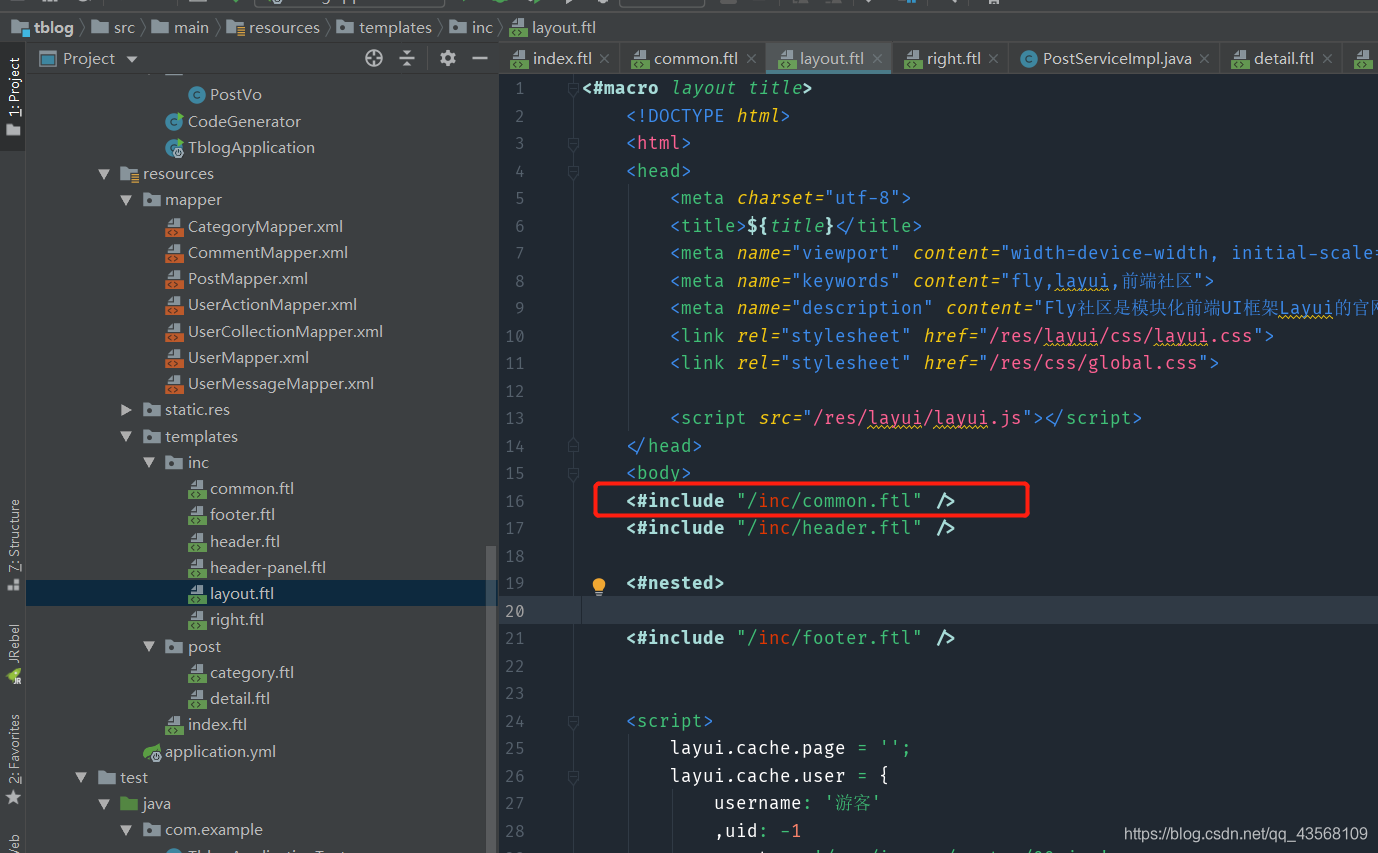Click the JRebel tool window icon
This screenshot has width=1378, height=853.
point(13,677)
